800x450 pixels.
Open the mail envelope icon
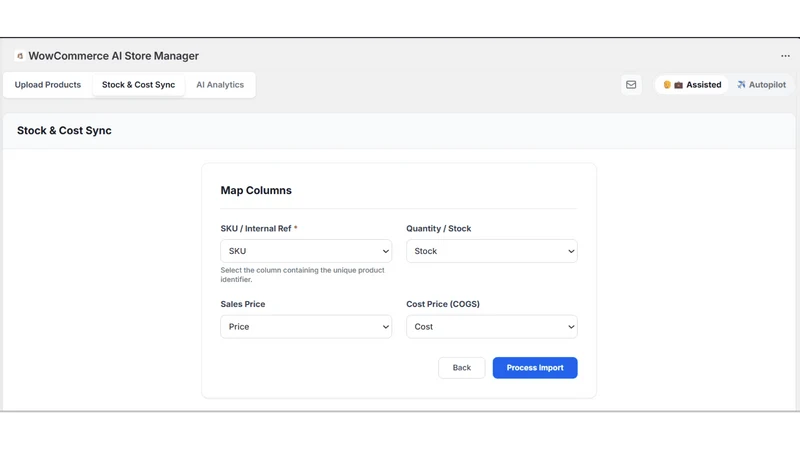pos(631,85)
